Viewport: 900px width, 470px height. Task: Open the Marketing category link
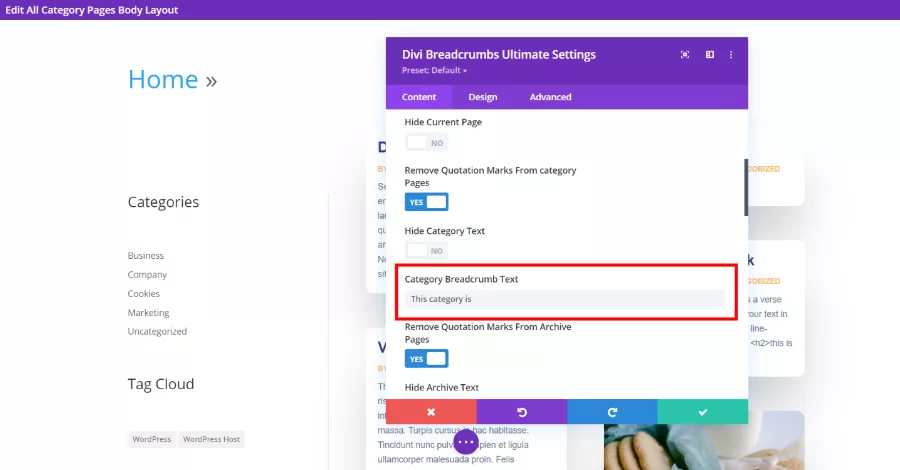tap(148, 312)
